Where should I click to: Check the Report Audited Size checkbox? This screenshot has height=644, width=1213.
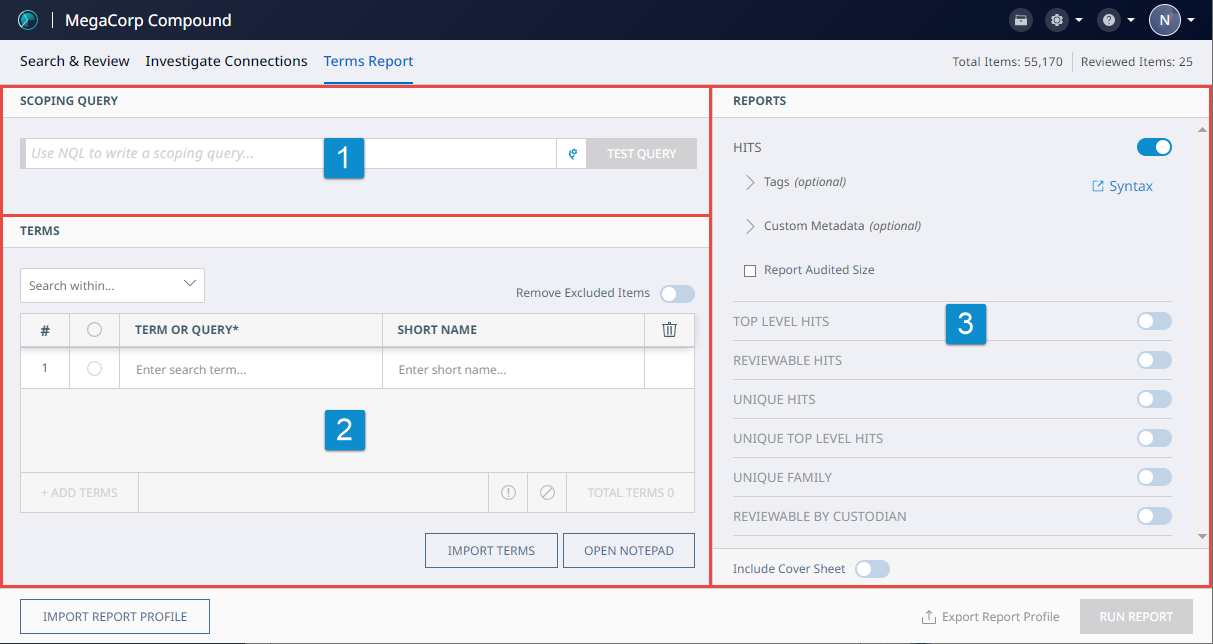(x=750, y=270)
